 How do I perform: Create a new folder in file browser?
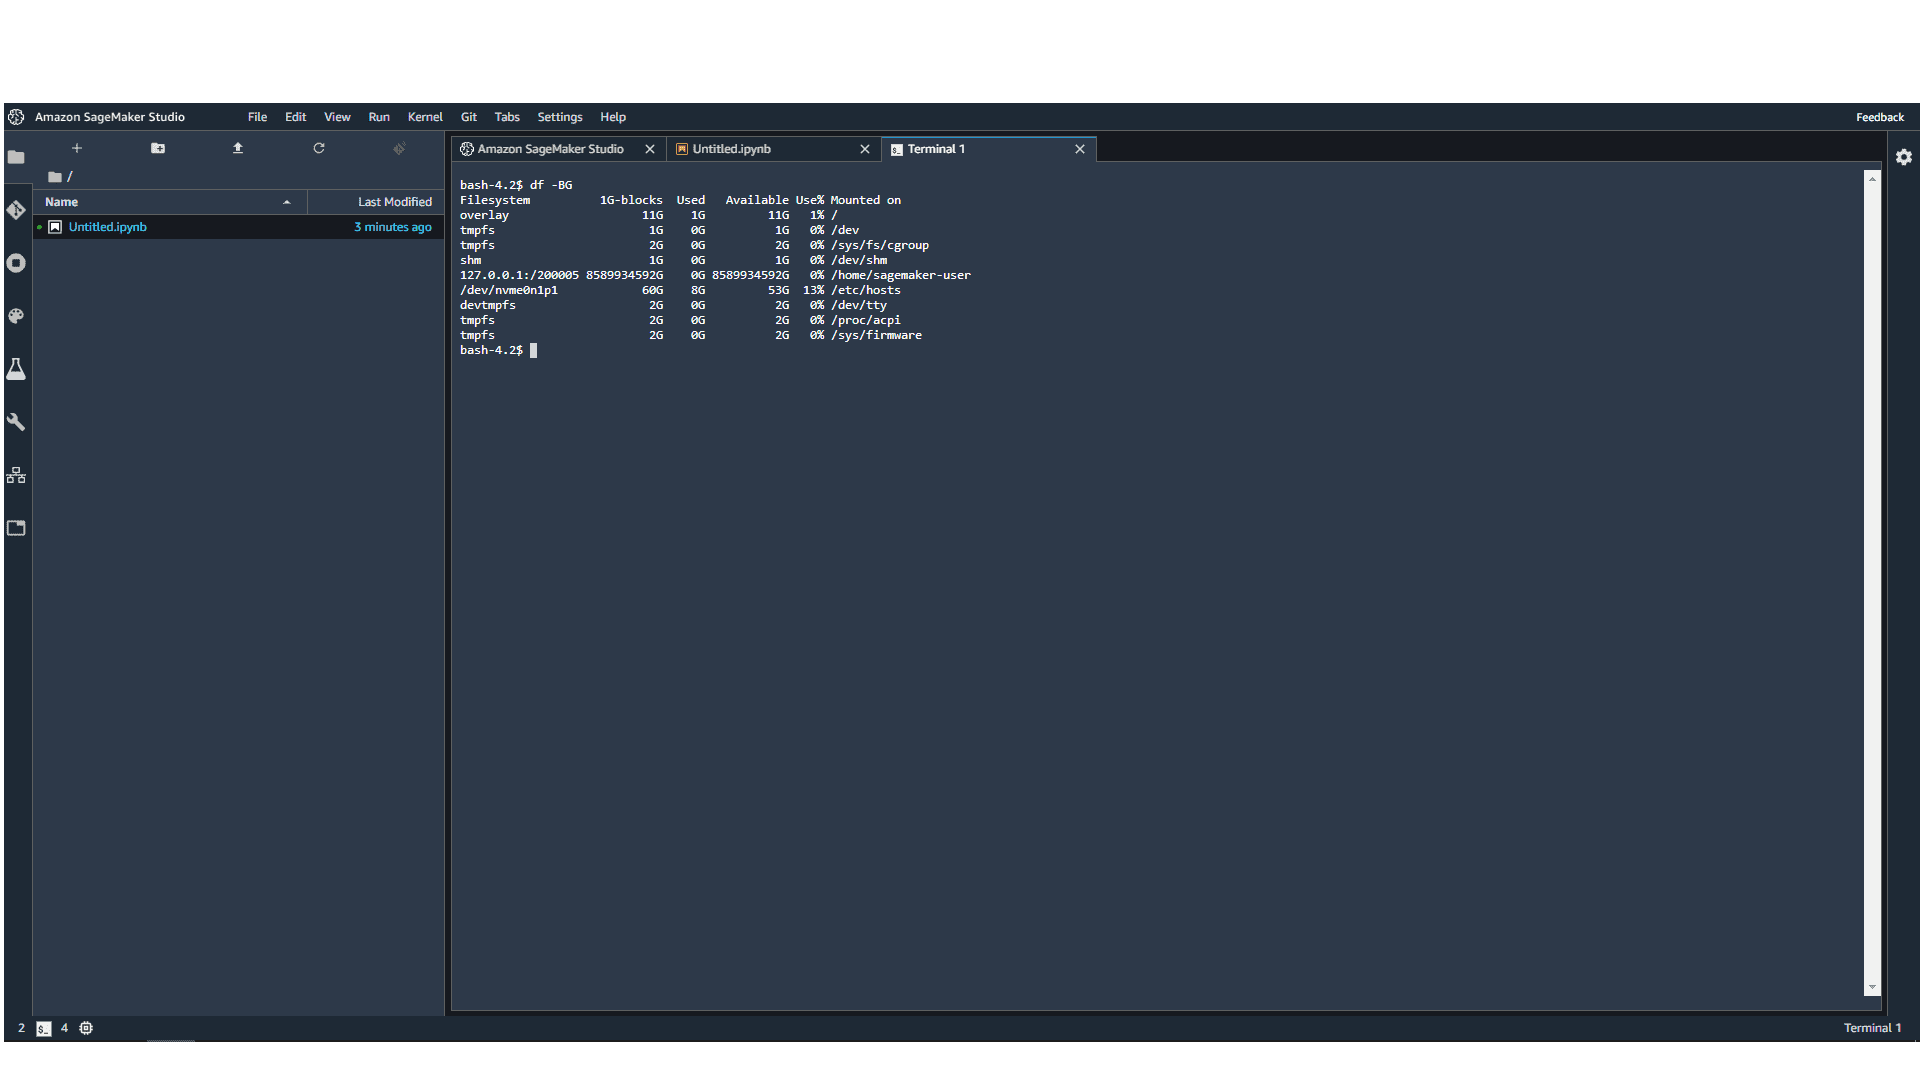point(158,147)
